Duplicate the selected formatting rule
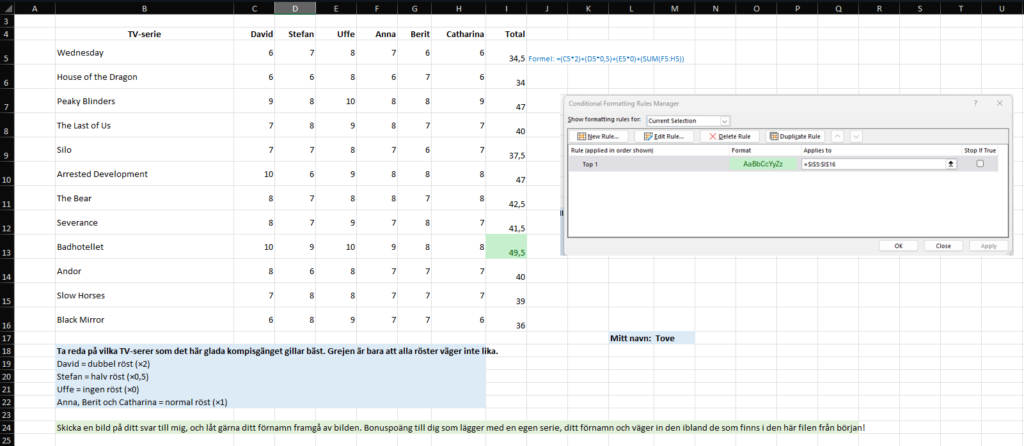The height and width of the screenshot is (446, 1024). 795,136
